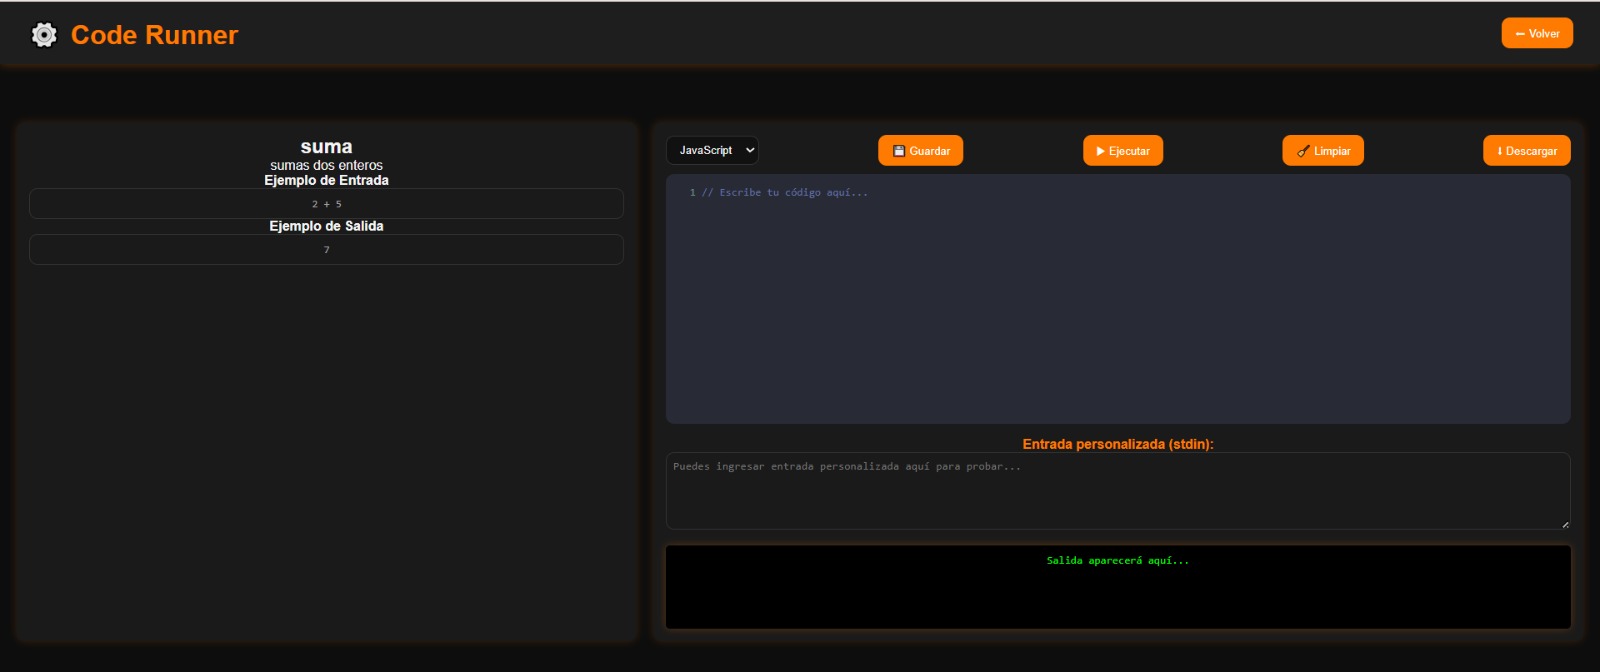1600x672 pixels.
Task: Click the black output console area
Action: coord(1117,595)
